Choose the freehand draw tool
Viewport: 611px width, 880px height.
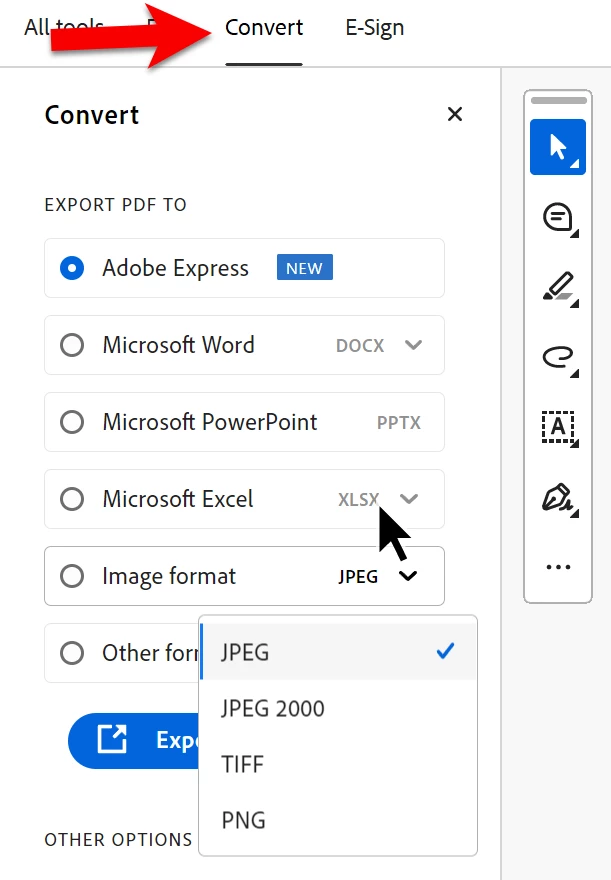(x=558, y=357)
